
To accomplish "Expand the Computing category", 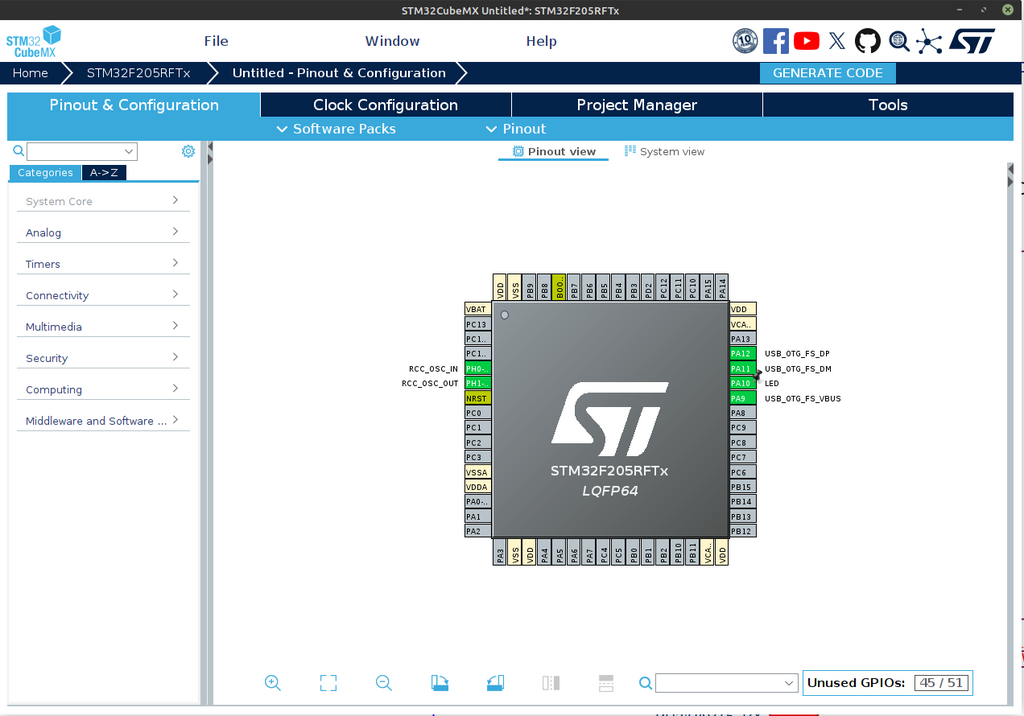I will (x=103, y=389).
